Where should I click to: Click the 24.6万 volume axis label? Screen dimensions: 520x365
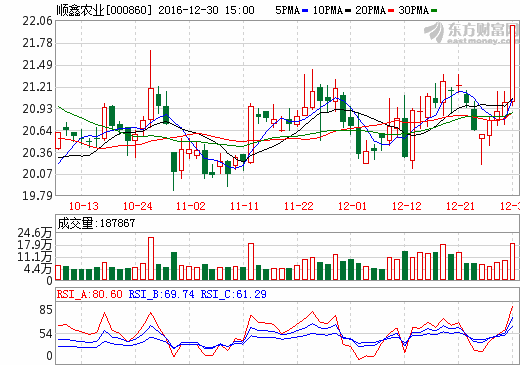[35, 233]
